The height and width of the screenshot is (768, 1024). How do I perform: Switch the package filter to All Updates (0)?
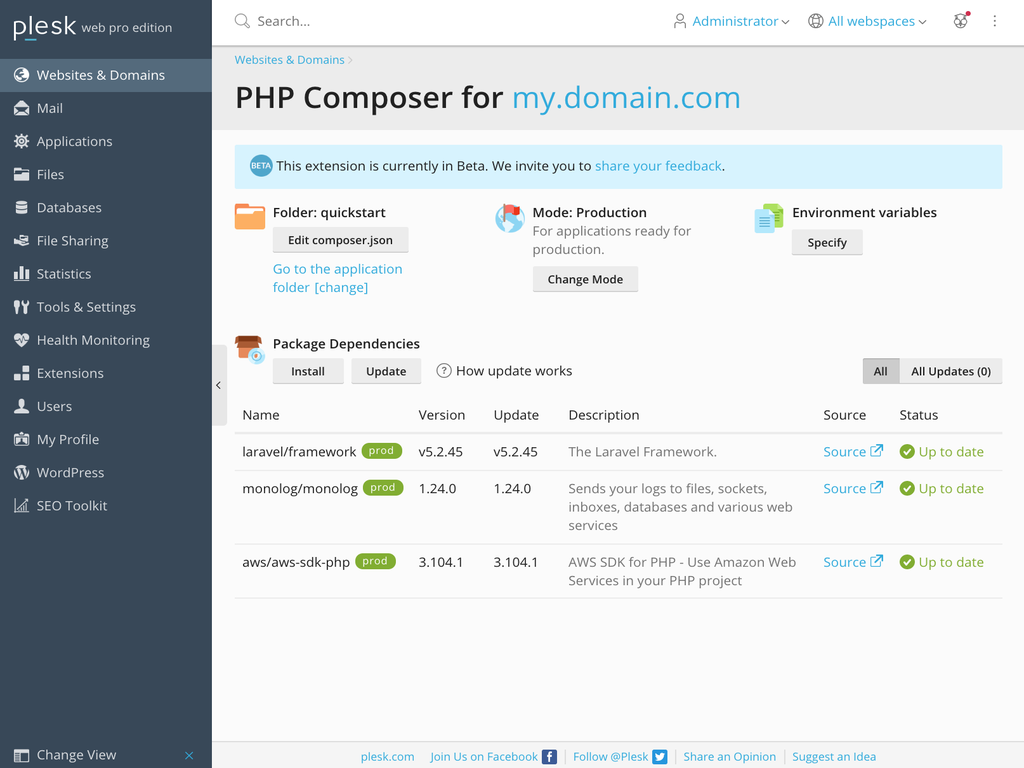pos(950,370)
